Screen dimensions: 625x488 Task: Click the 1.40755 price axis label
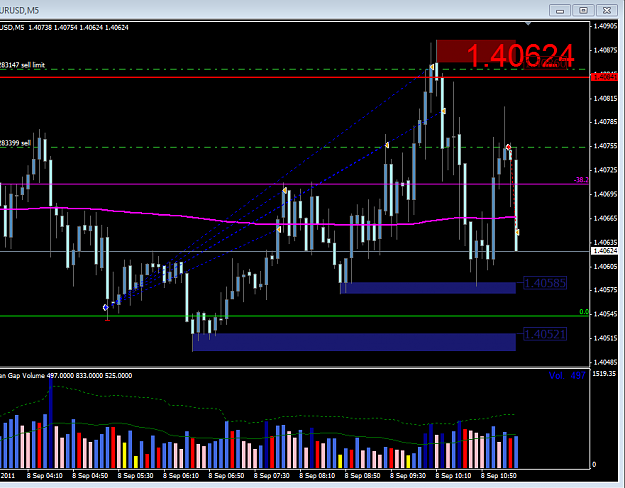[605, 146]
